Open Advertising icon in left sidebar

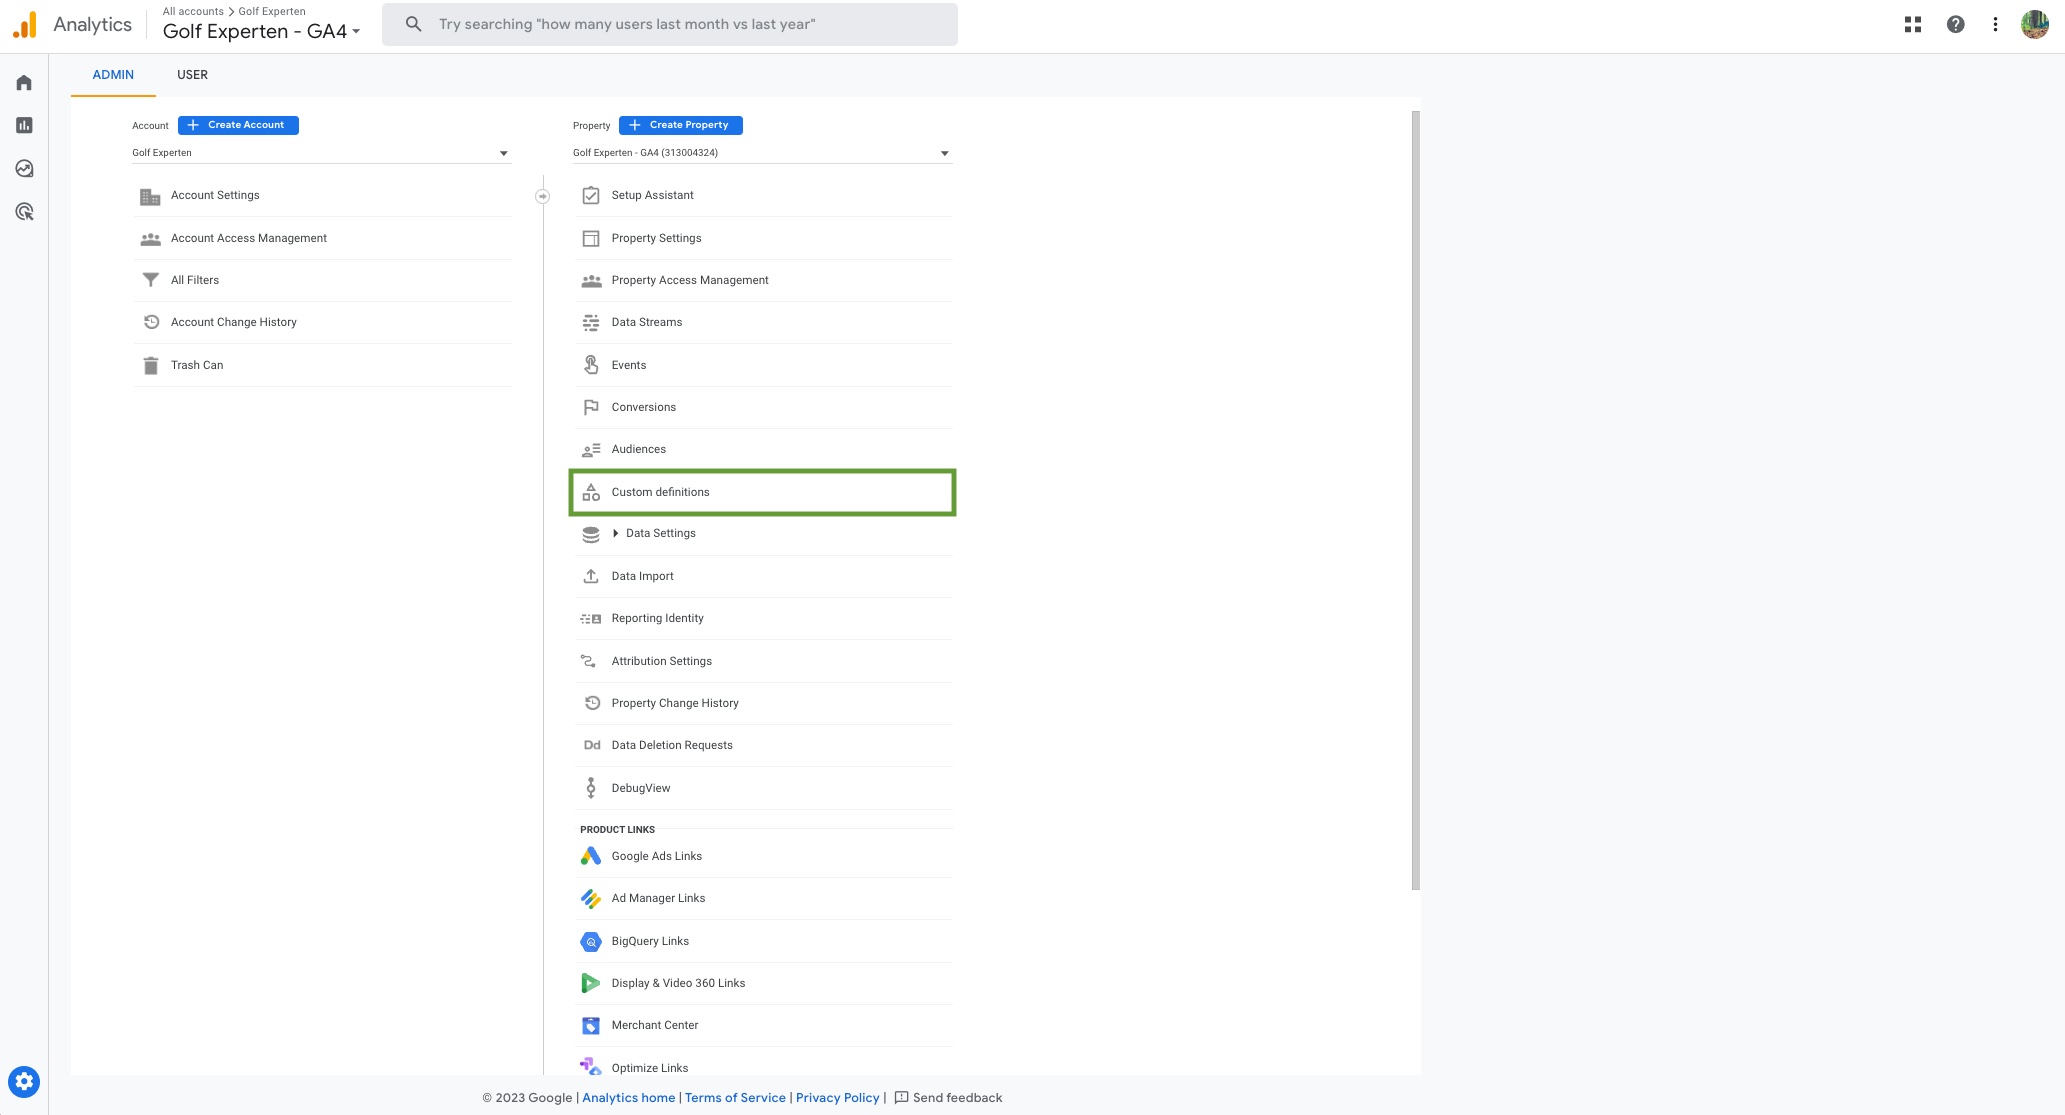tap(24, 212)
